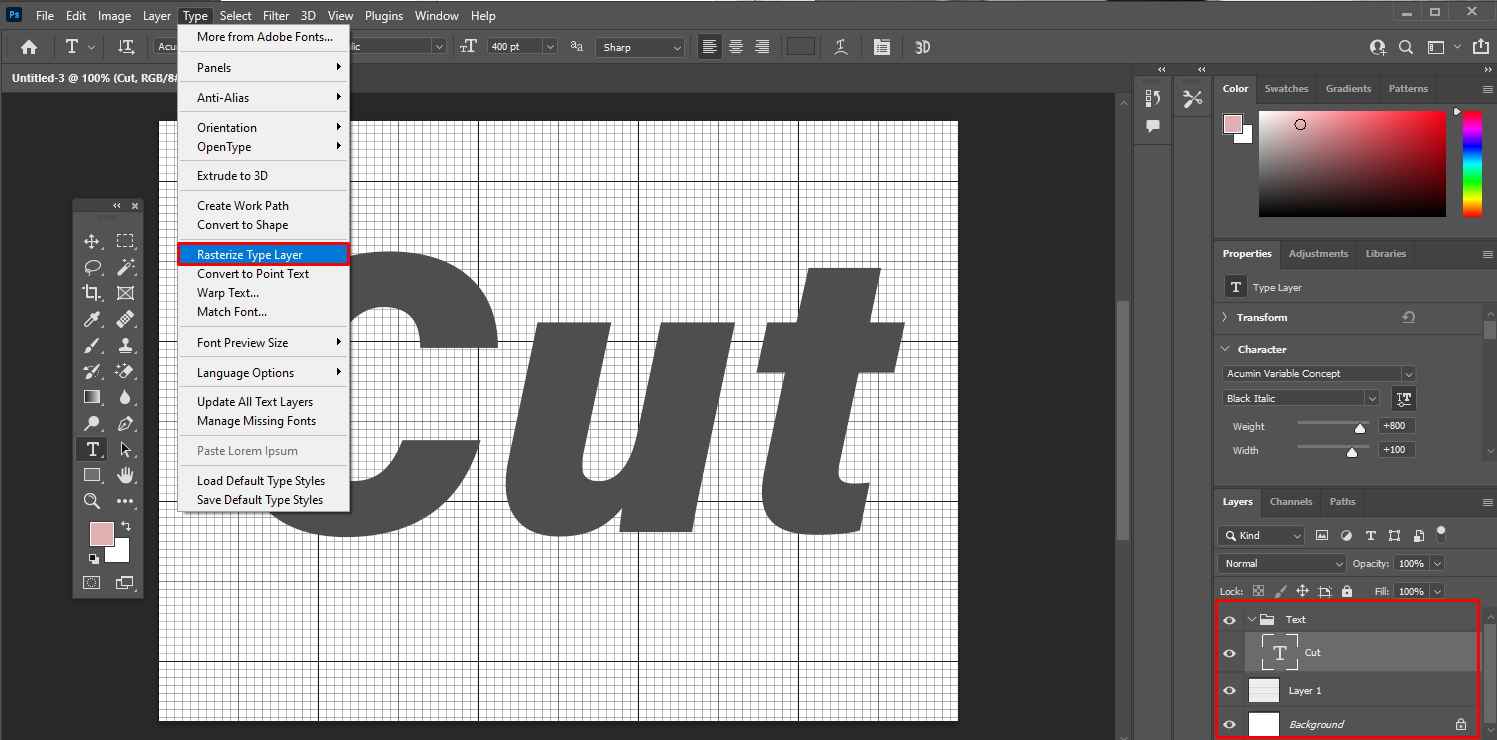
Task: Open the Photoshop Home screen
Action: [27, 46]
